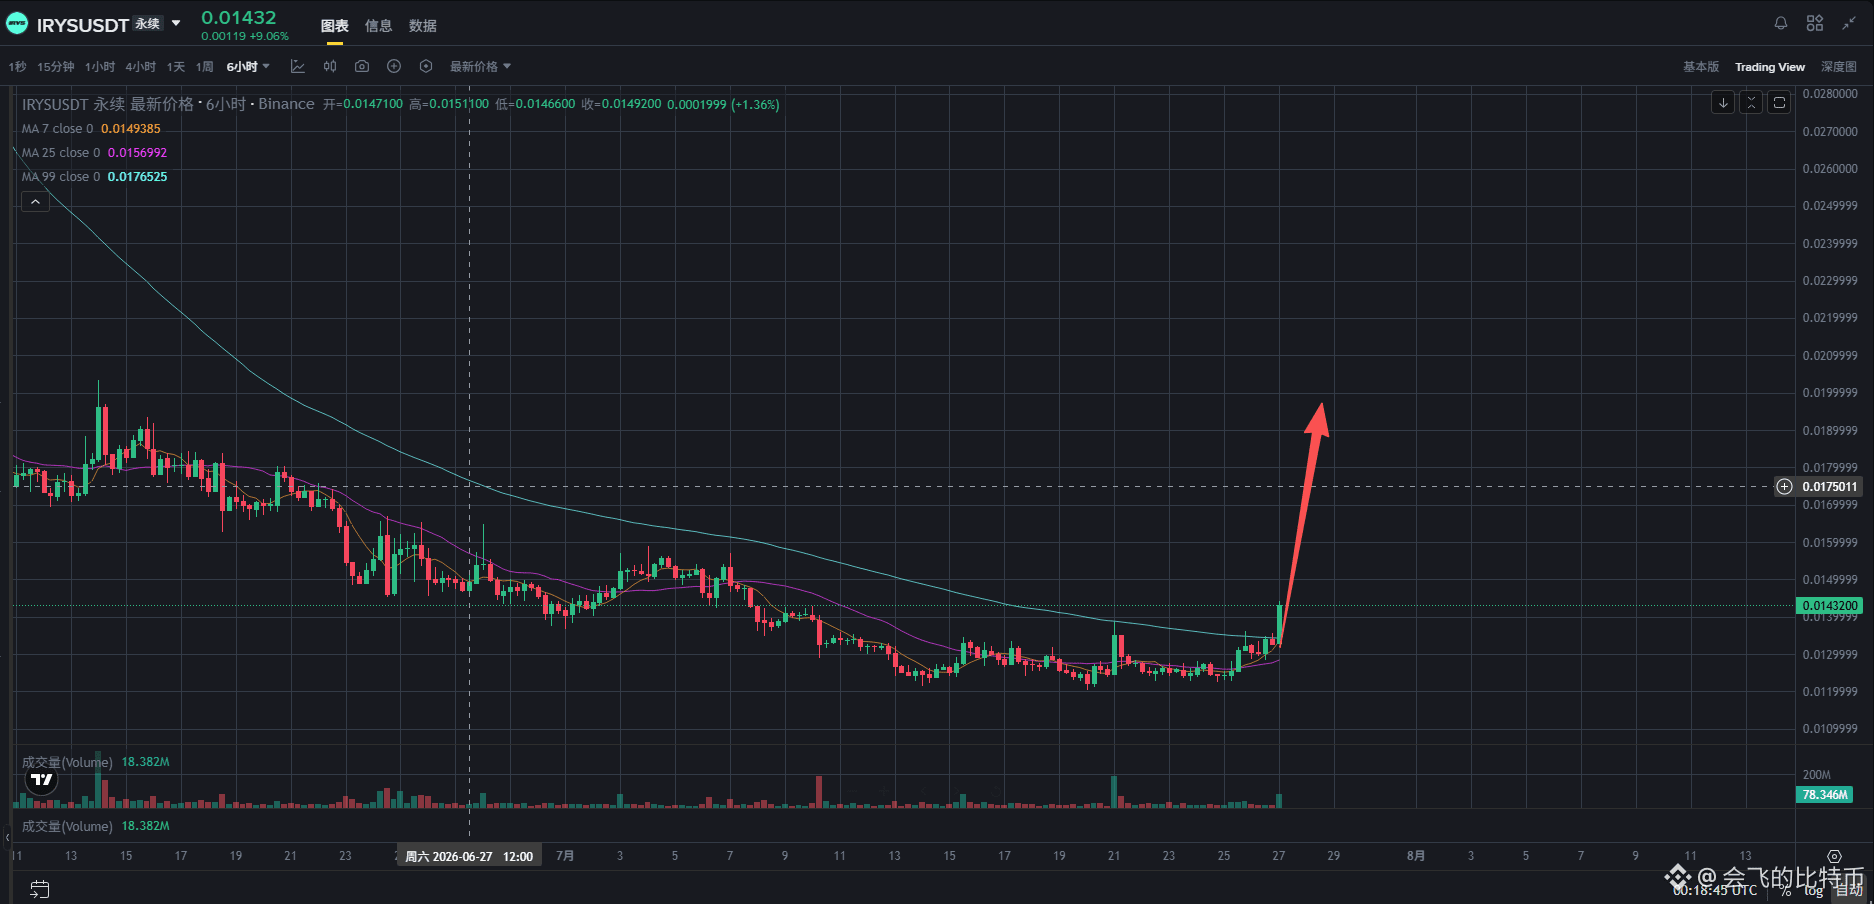Image resolution: width=1874 pixels, height=904 pixels.
Task: Select the 1秒 interval
Action: (x=17, y=67)
